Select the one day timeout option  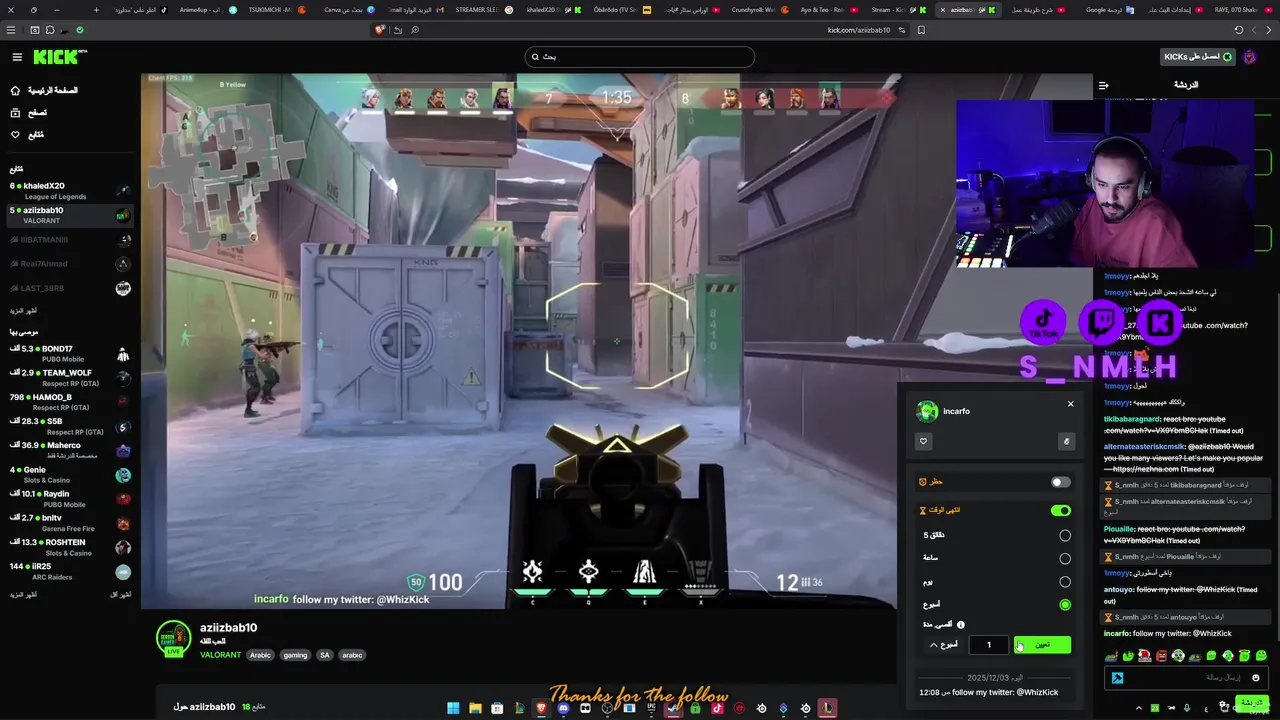(1065, 581)
